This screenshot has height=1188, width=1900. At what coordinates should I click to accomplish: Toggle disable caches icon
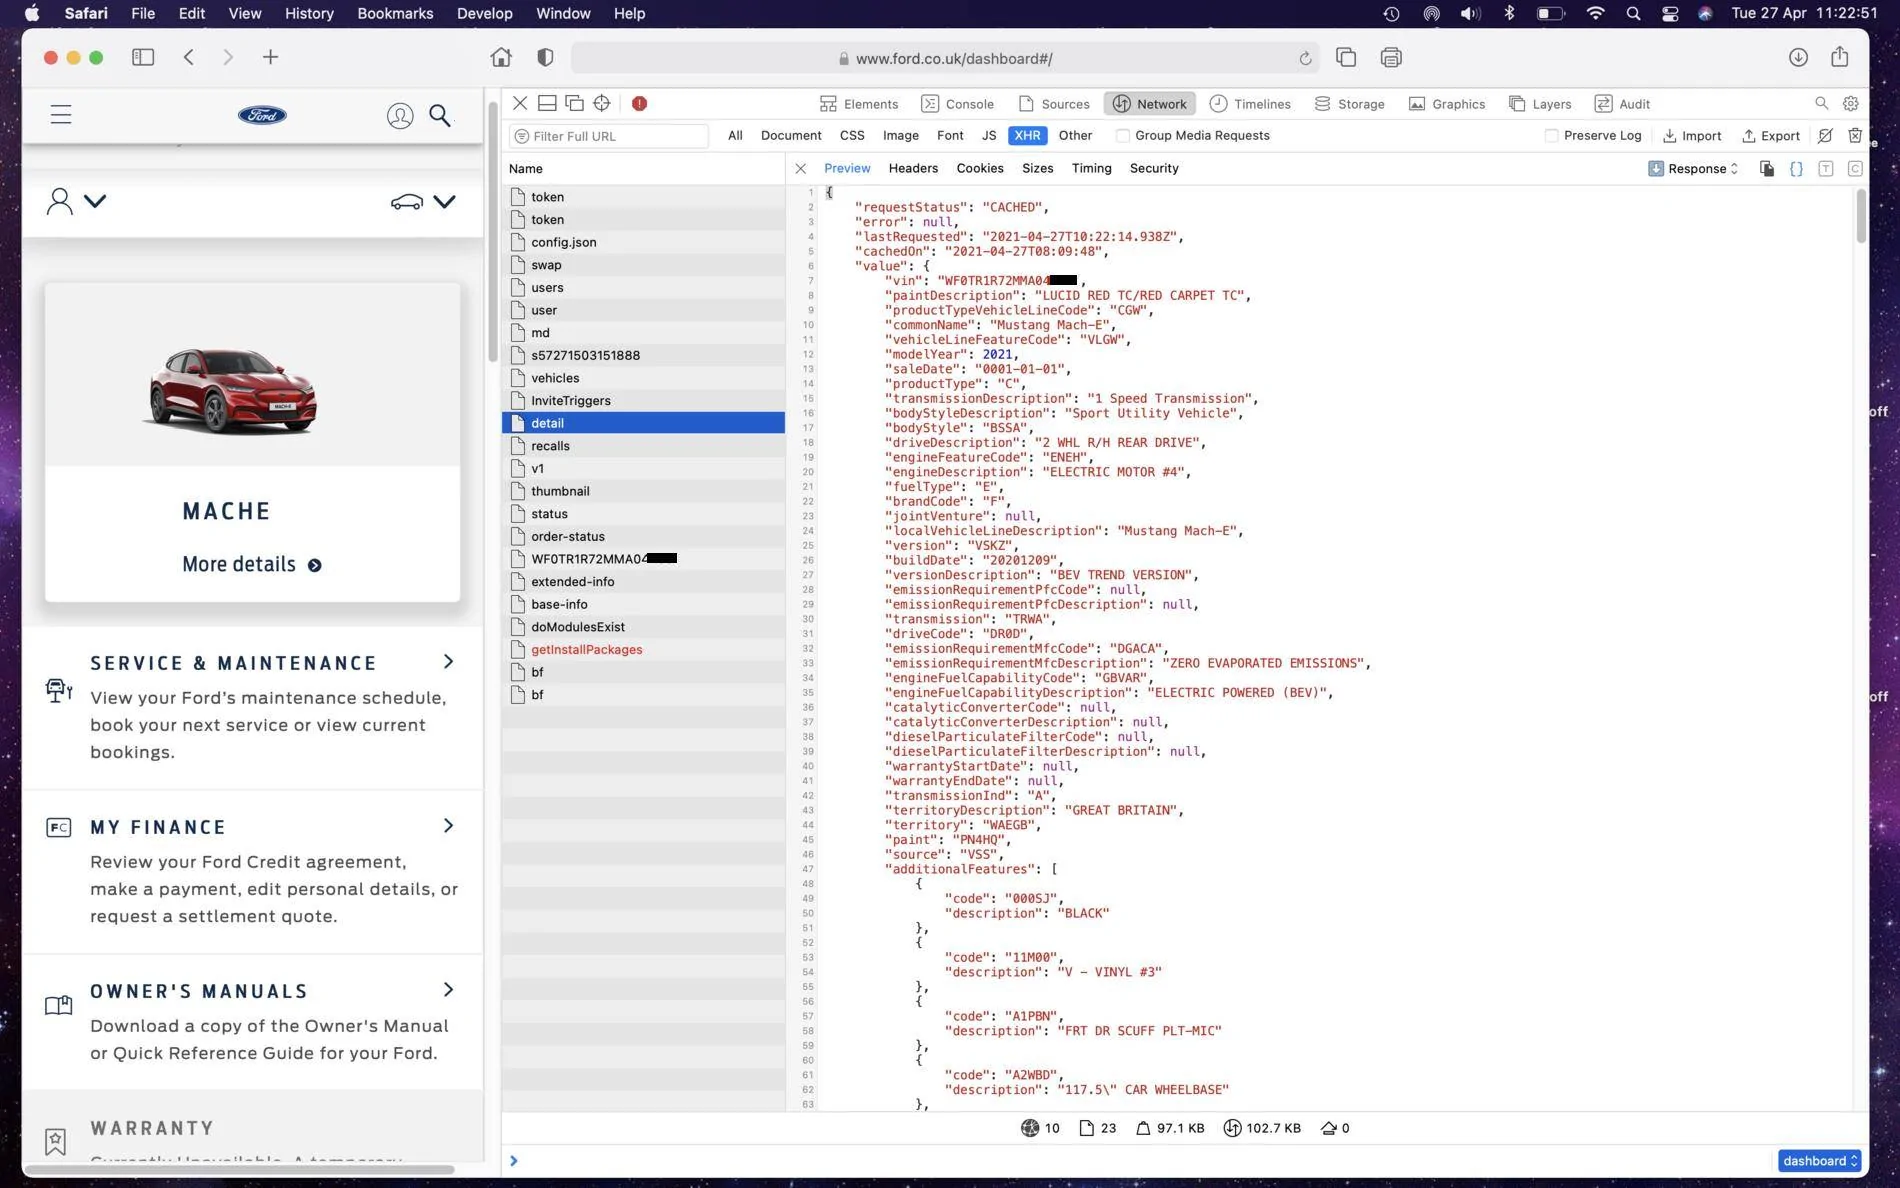click(1825, 135)
